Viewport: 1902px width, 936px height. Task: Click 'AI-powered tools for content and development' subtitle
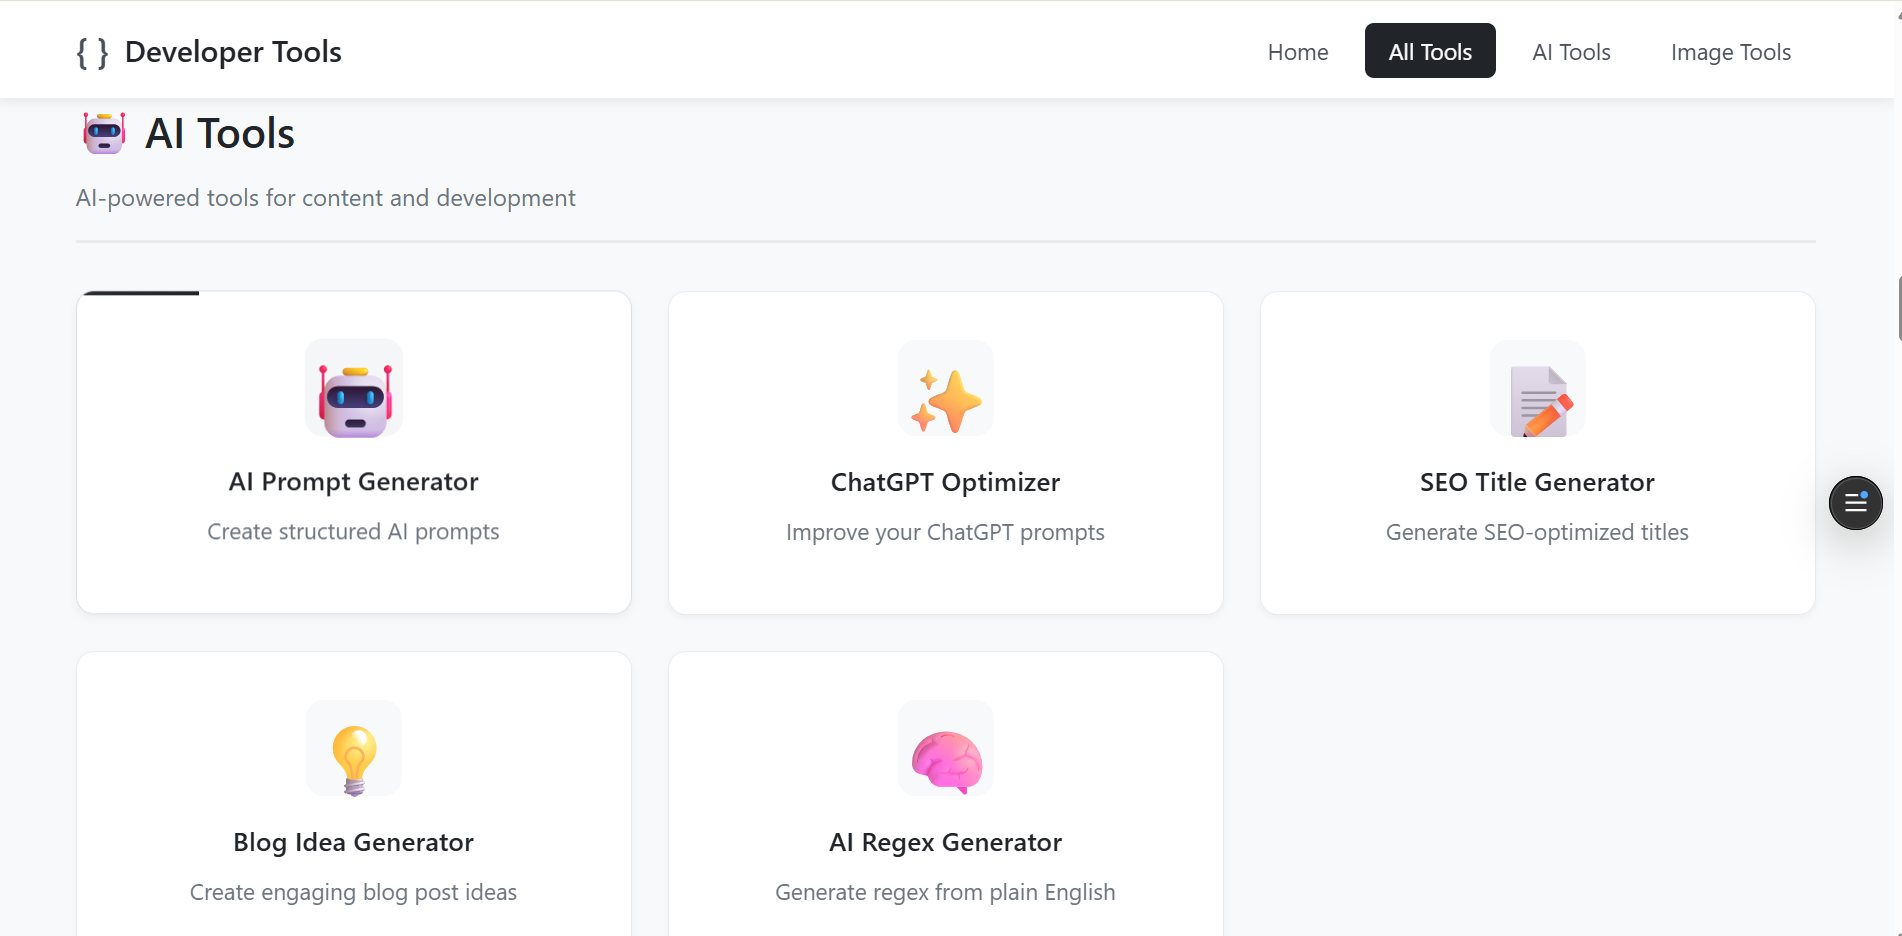point(326,198)
